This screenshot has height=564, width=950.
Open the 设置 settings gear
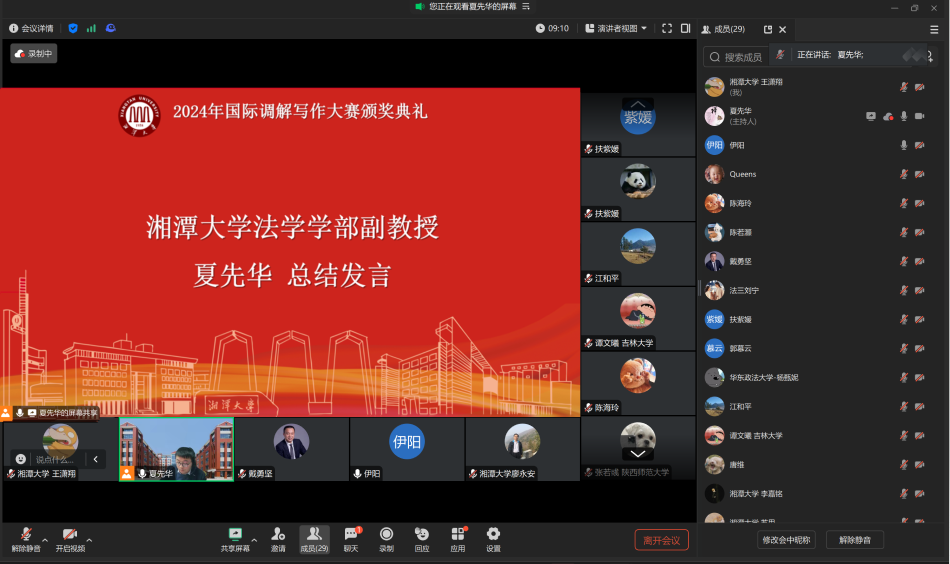tap(493, 535)
